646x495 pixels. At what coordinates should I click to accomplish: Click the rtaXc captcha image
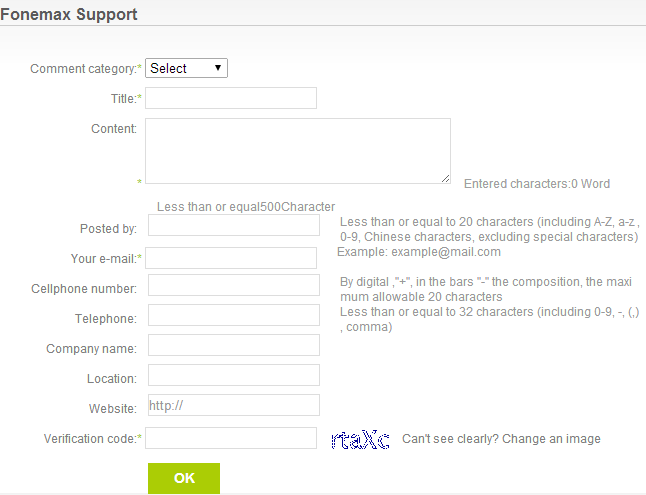click(x=360, y=439)
